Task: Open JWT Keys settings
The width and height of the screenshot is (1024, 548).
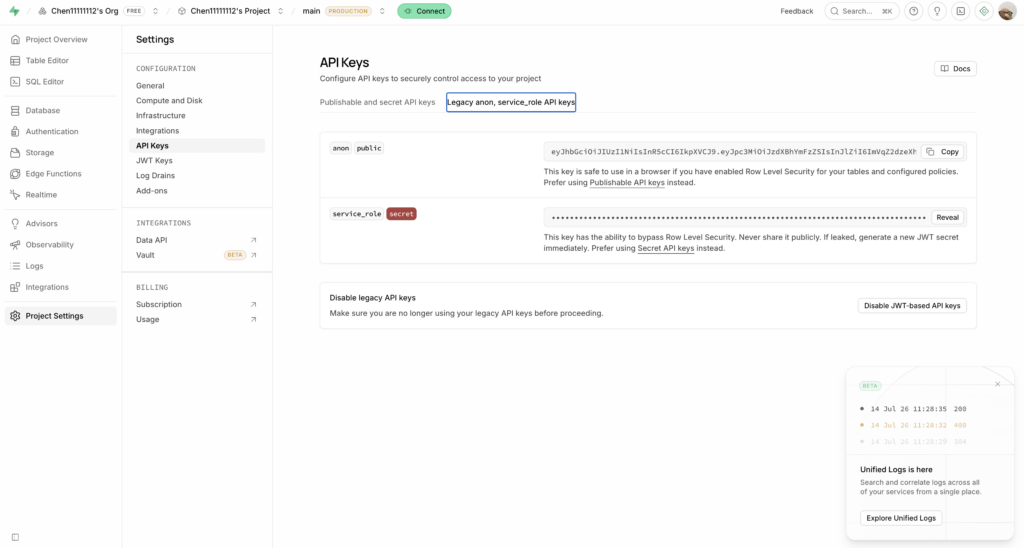Action: tap(154, 161)
